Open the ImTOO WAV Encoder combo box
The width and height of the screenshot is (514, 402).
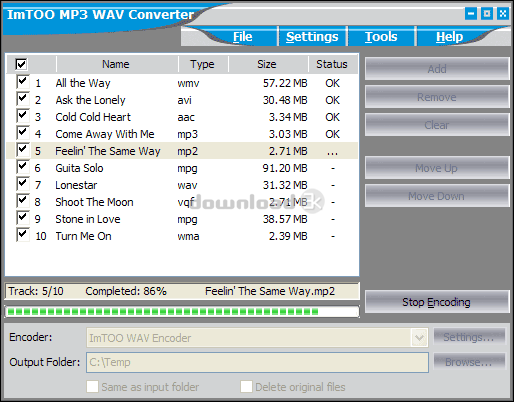[x=257, y=338]
